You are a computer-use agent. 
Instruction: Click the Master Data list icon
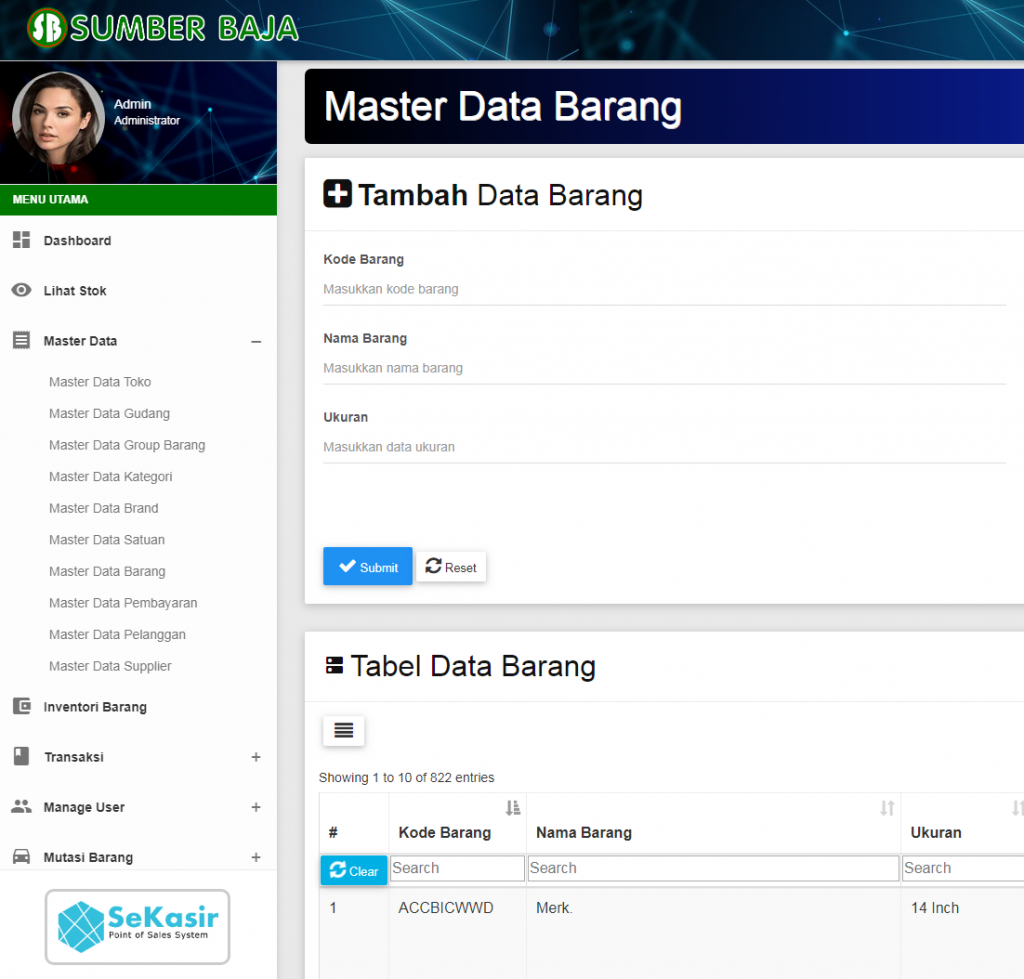point(21,340)
